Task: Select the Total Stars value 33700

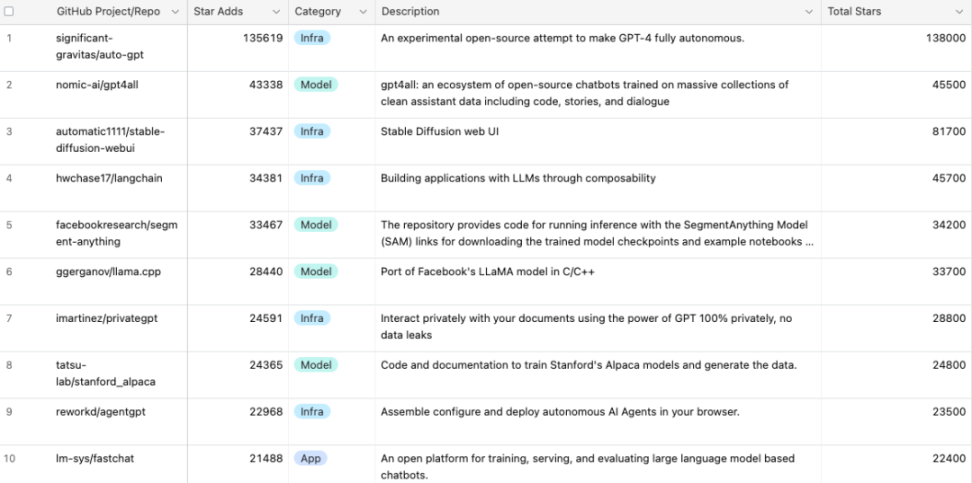Action: pos(948,272)
